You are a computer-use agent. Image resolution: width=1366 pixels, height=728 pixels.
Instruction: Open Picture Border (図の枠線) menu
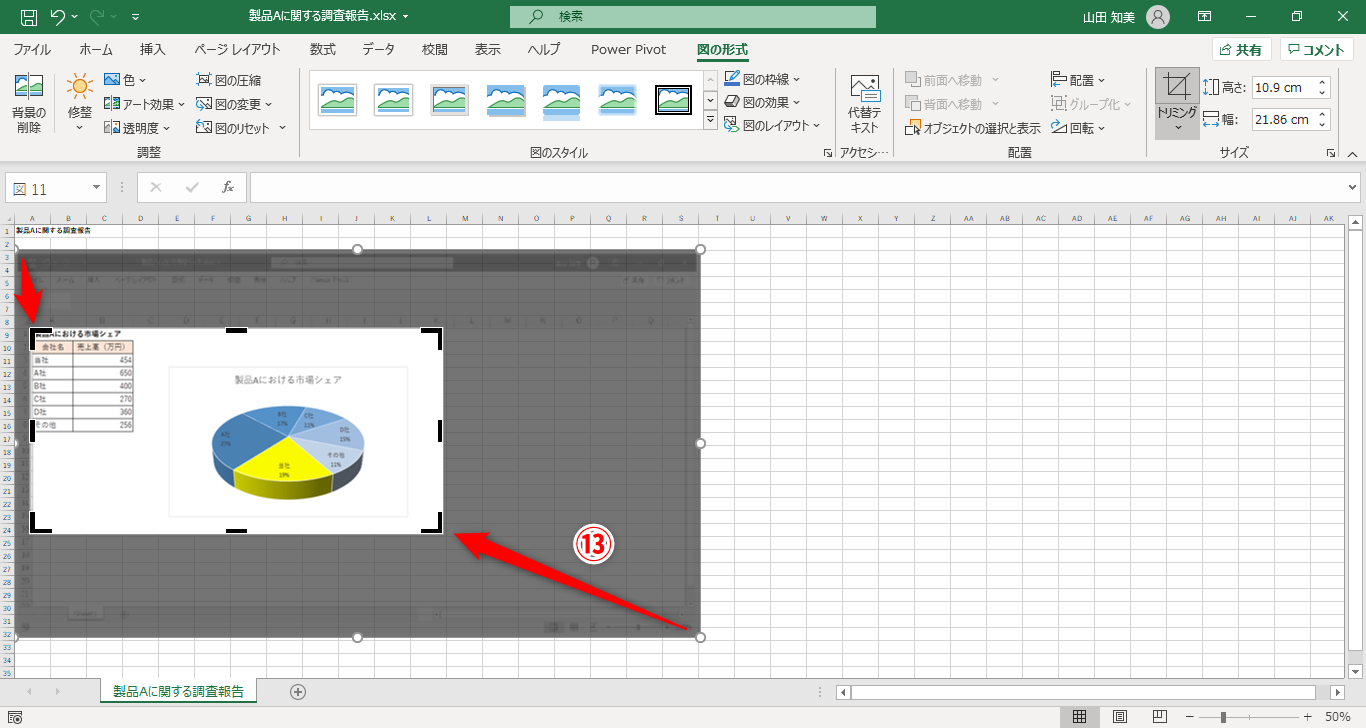(x=762, y=79)
